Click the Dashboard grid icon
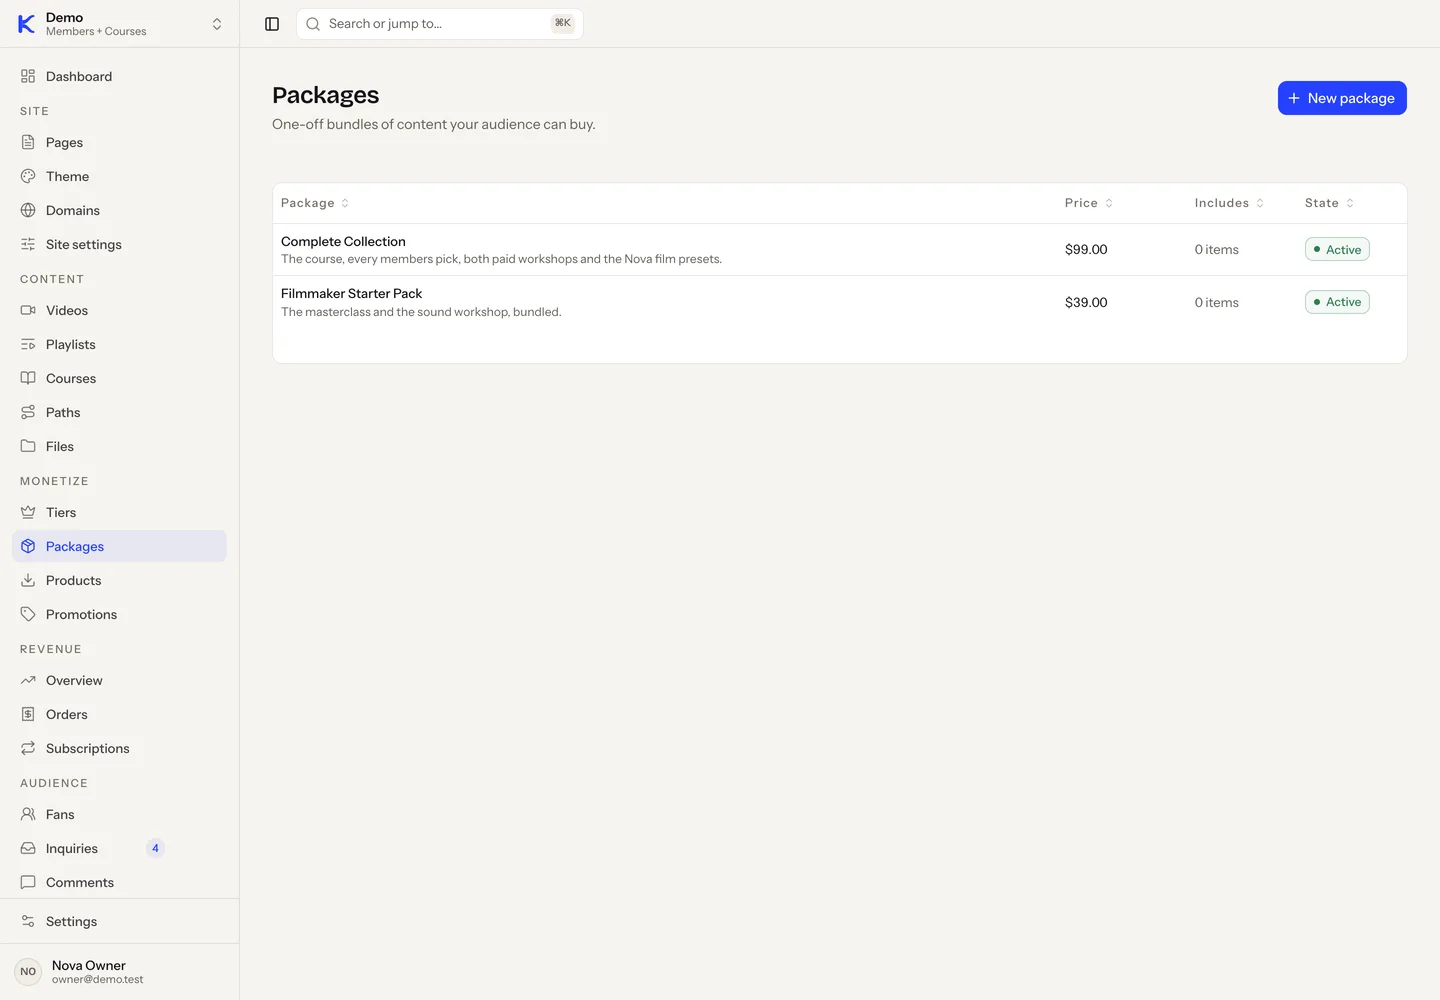This screenshot has height=1000, width=1440. (28, 76)
